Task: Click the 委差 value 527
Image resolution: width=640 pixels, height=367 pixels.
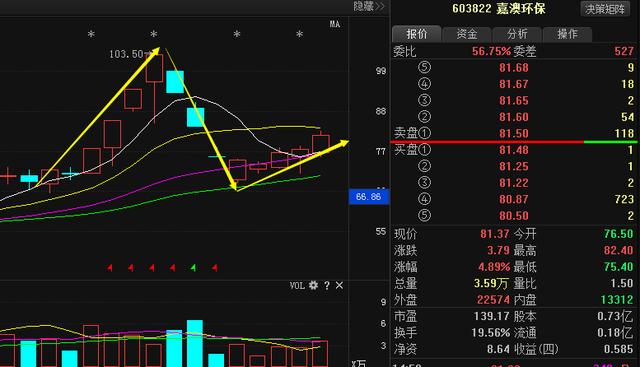Action: [x=624, y=51]
